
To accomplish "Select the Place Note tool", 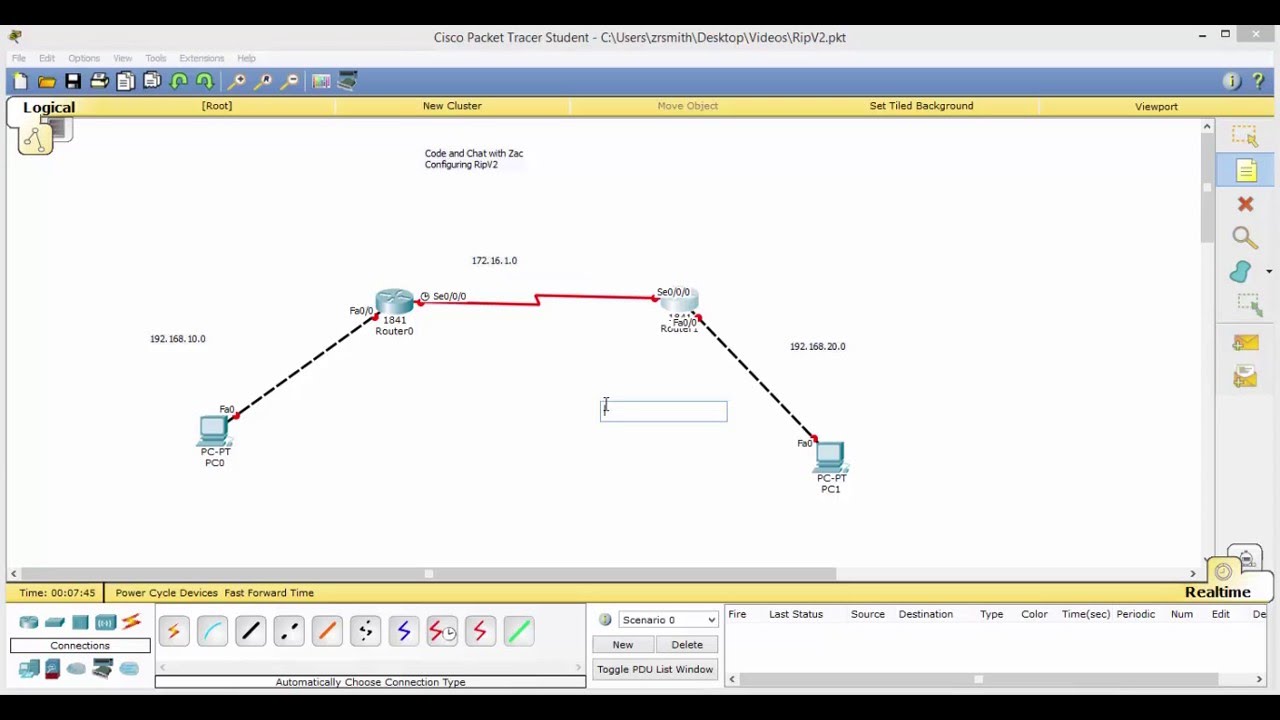I will pos(1245,171).
